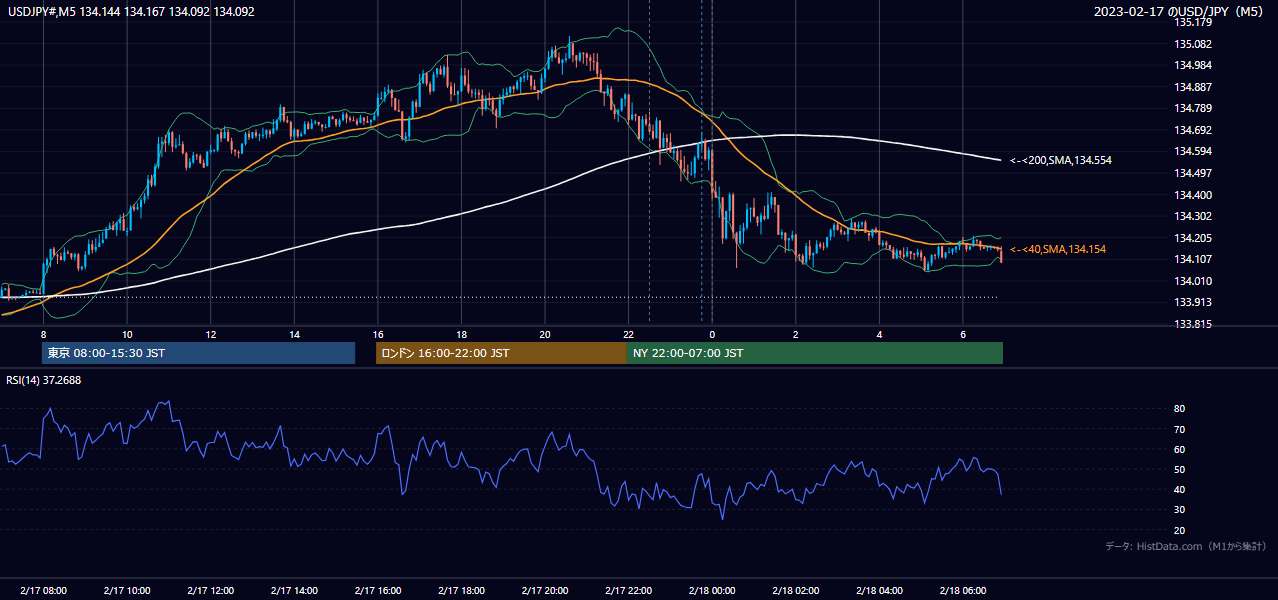Click the RSI 50 level label

1180,469
